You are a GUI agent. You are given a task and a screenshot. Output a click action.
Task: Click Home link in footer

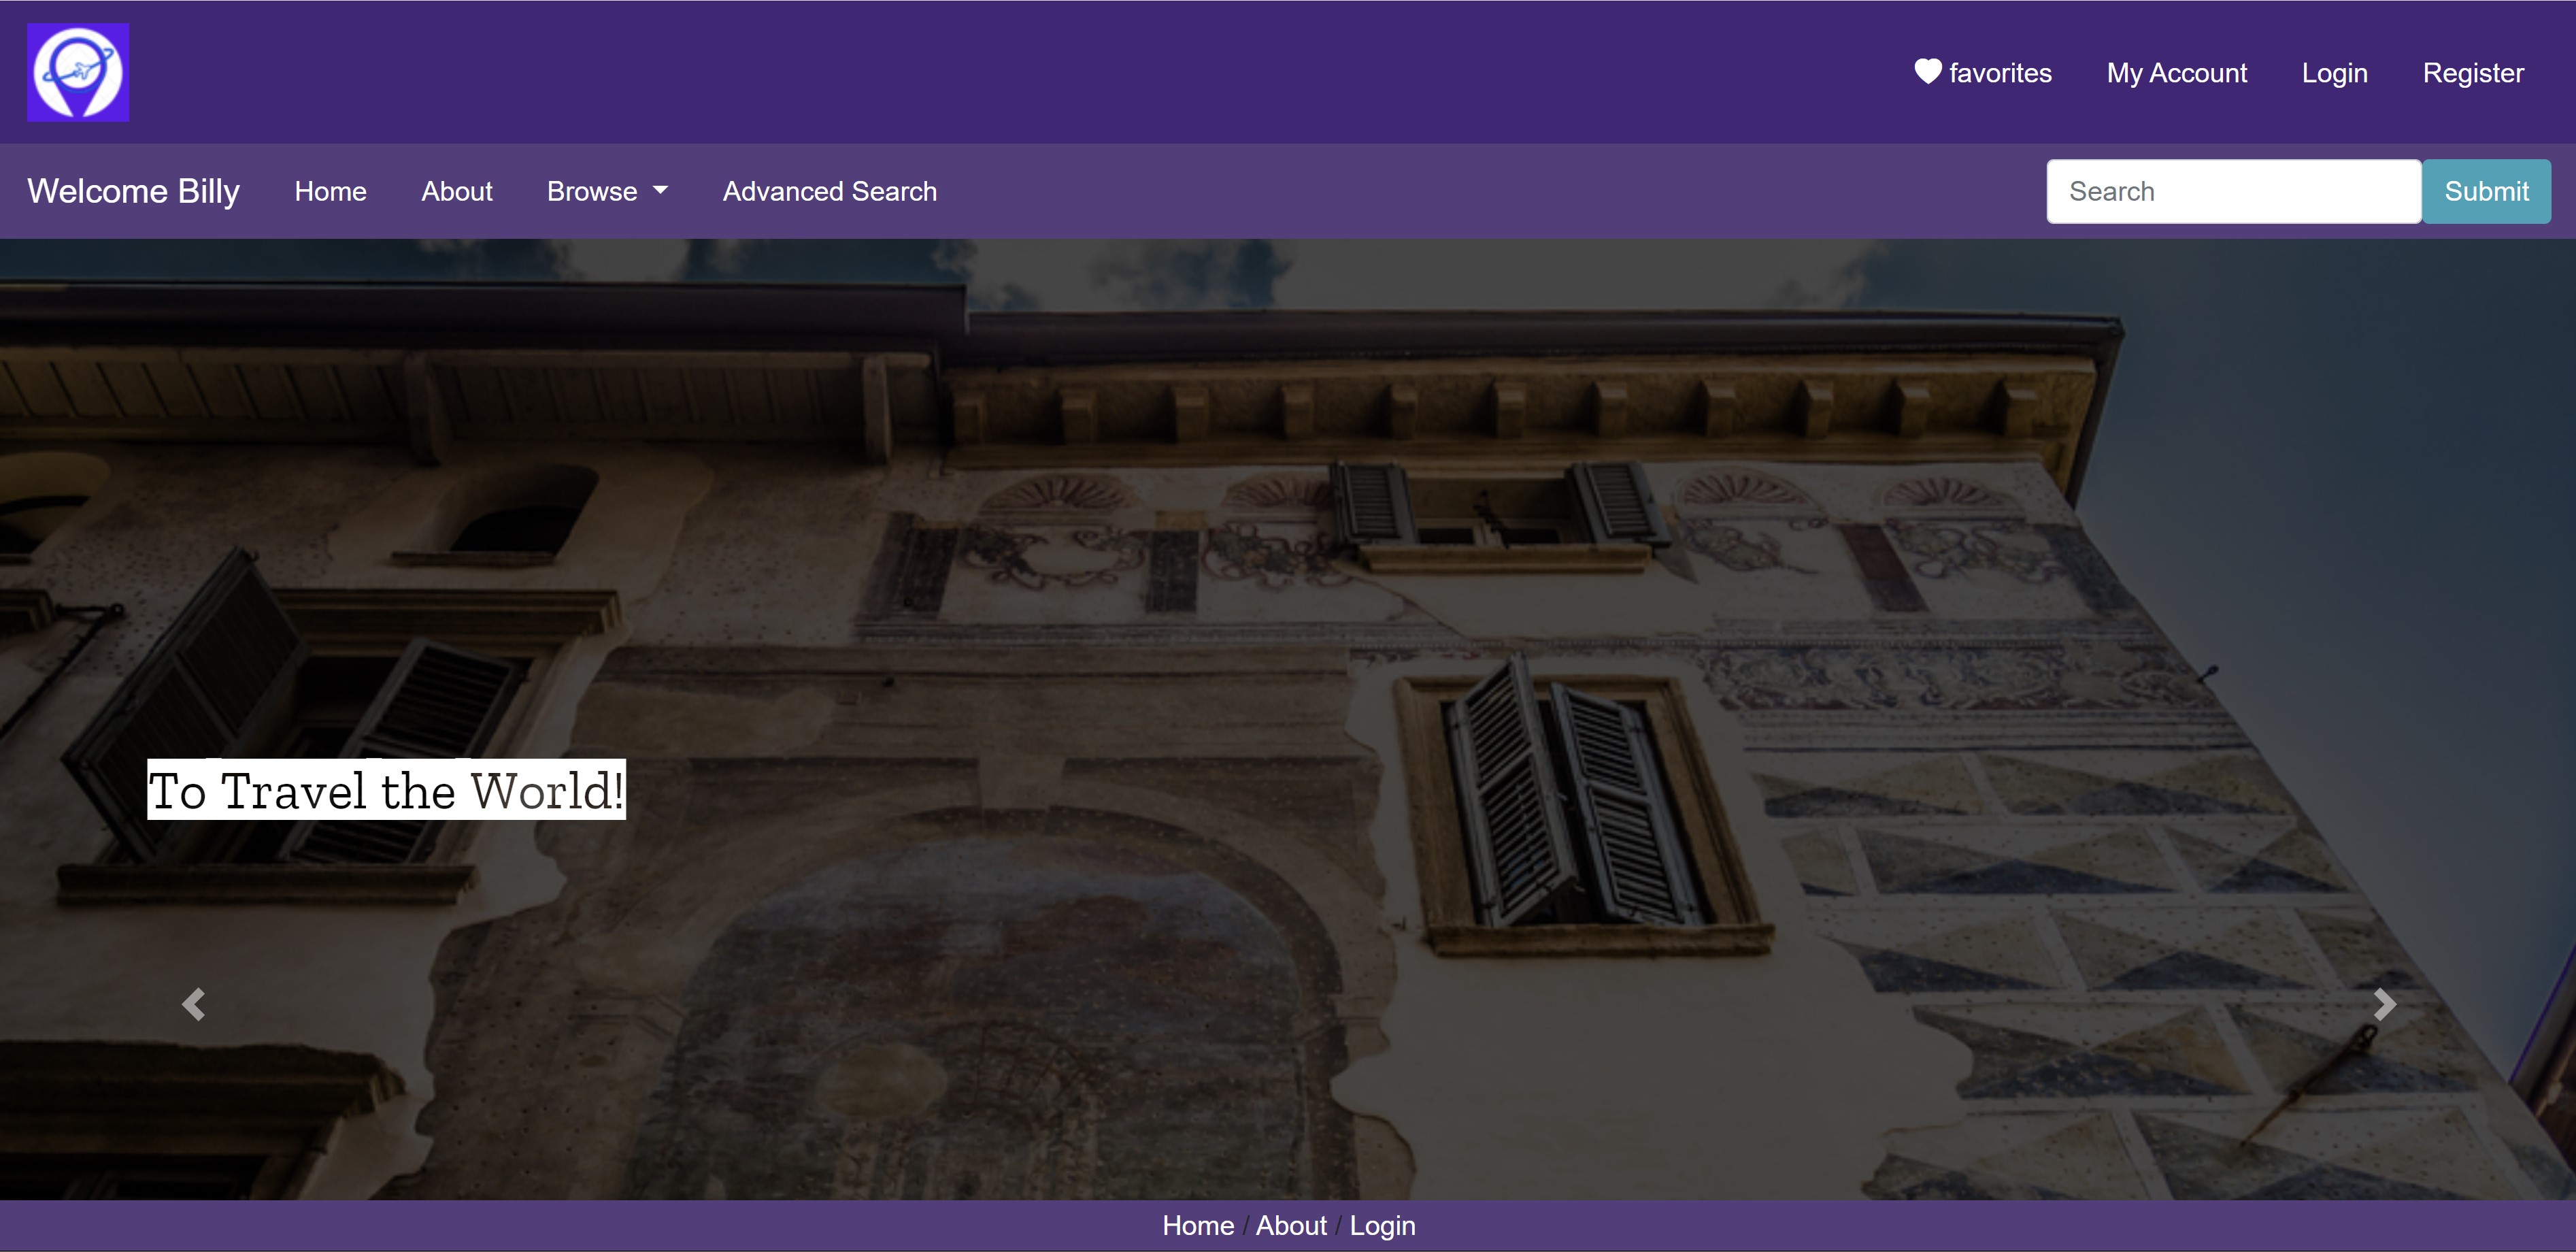(1198, 1225)
